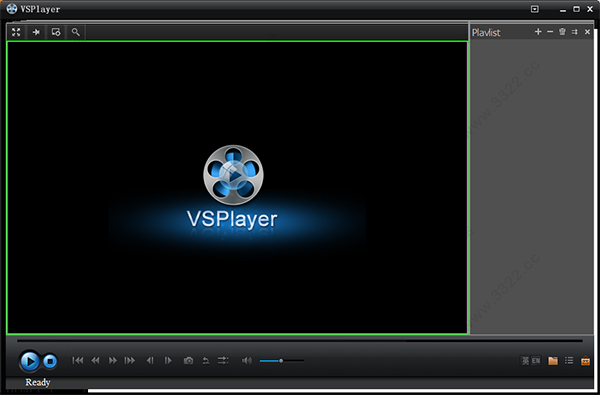Open file with the orange folder icon

click(553, 361)
